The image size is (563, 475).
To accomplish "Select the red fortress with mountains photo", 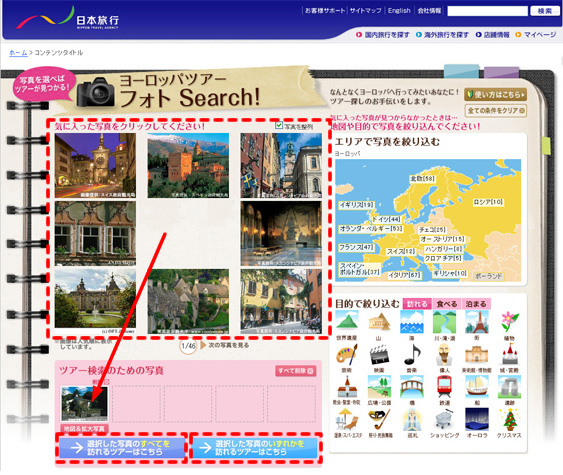I will point(188,166).
